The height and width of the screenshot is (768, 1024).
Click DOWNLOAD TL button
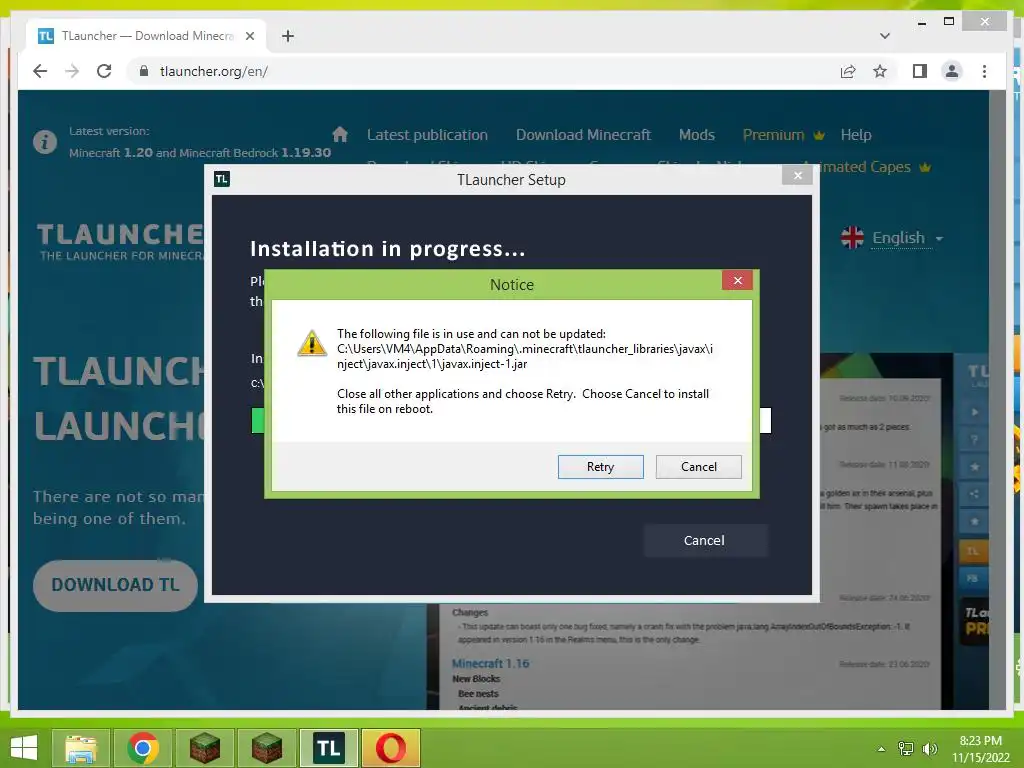tap(115, 585)
